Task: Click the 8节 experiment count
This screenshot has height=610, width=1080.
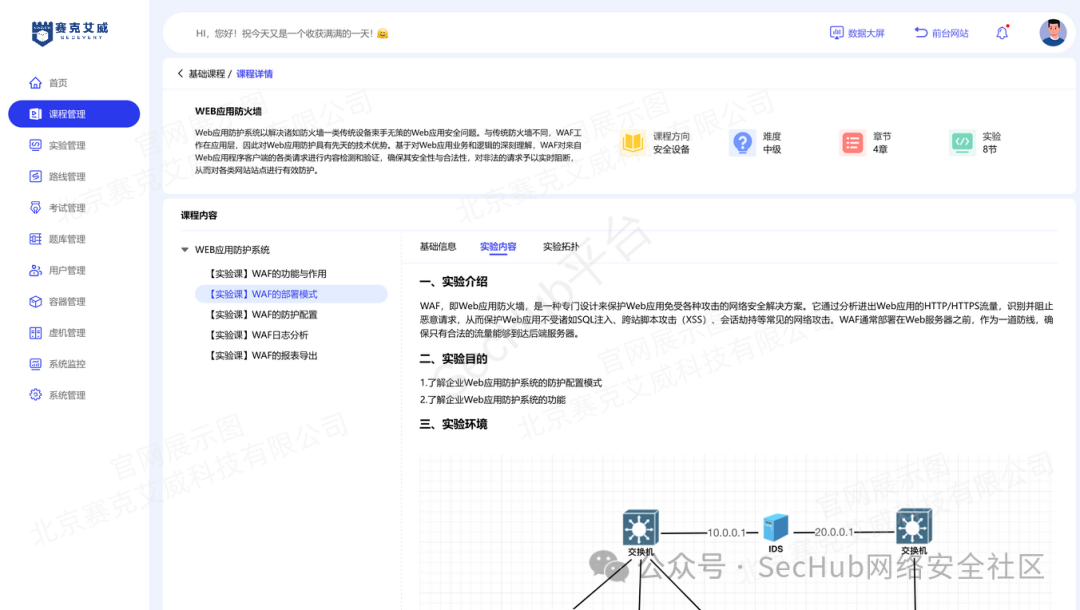Action: (x=990, y=149)
